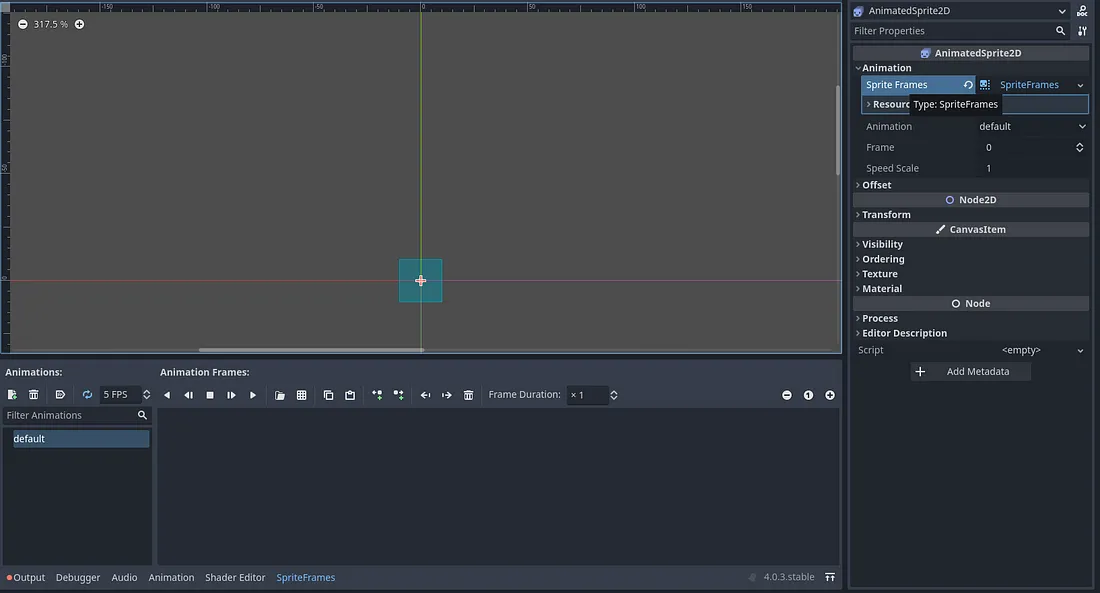The width and height of the screenshot is (1100, 593).
Task: Adjust the Frame value stepper
Action: click(x=1080, y=147)
